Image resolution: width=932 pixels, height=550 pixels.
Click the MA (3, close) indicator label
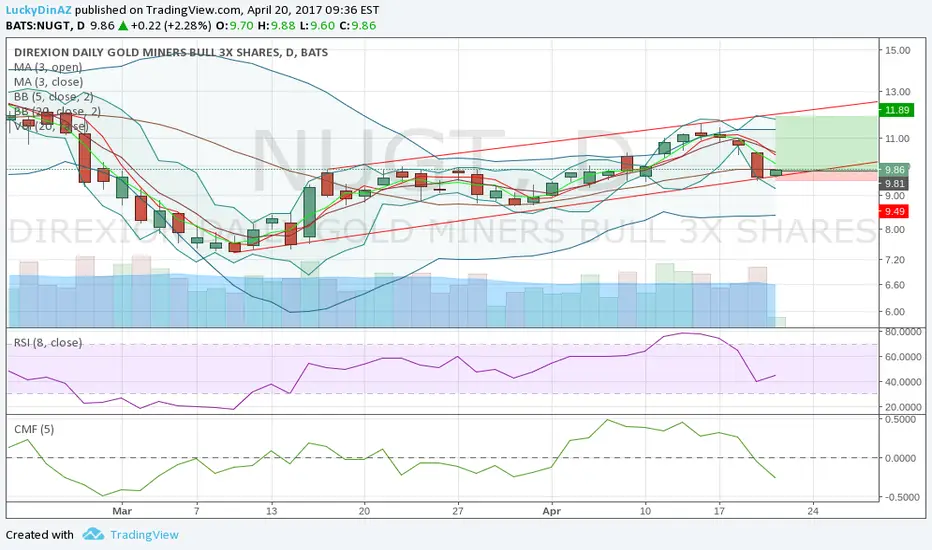(x=49, y=82)
